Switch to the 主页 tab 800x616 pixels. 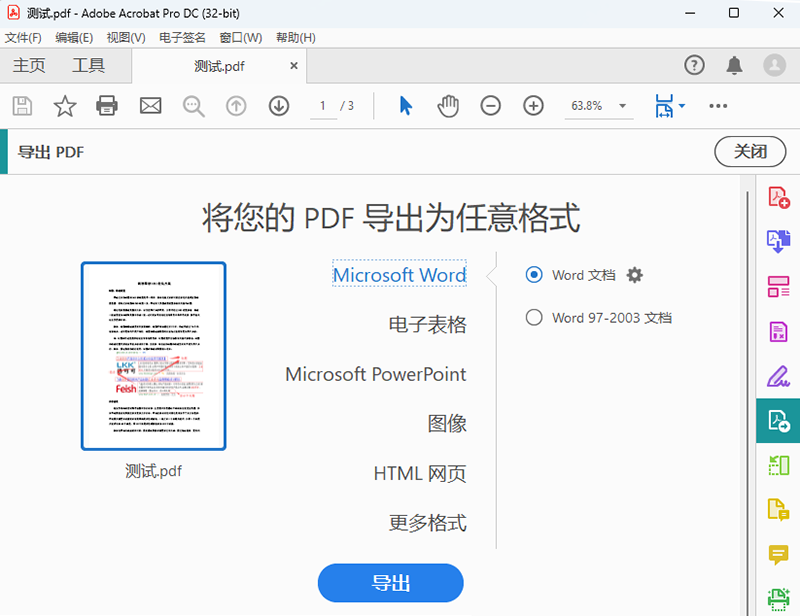pos(29,65)
